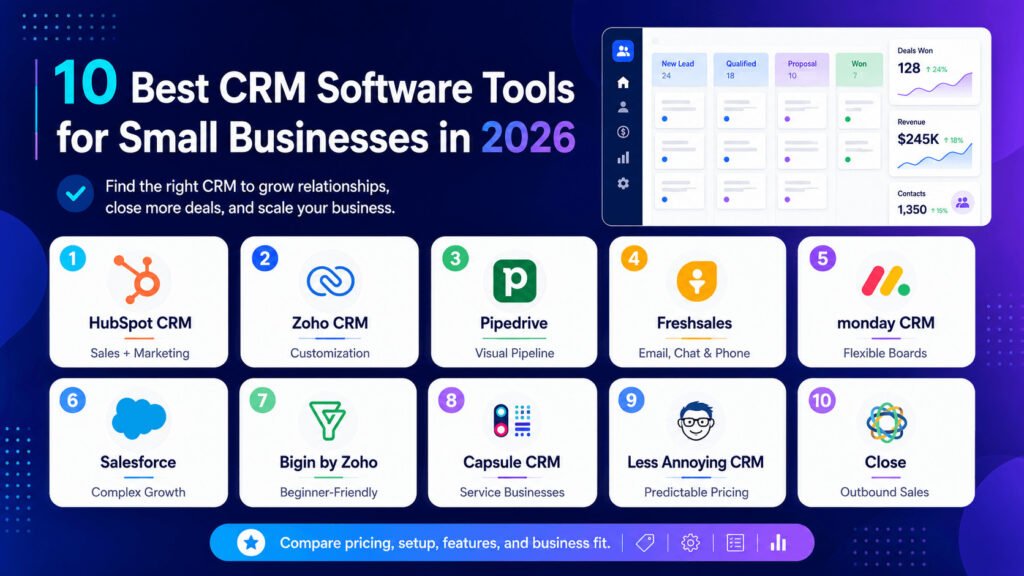
Task: Click the Close CRM swirl logo
Action: pyautogui.click(x=886, y=422)
